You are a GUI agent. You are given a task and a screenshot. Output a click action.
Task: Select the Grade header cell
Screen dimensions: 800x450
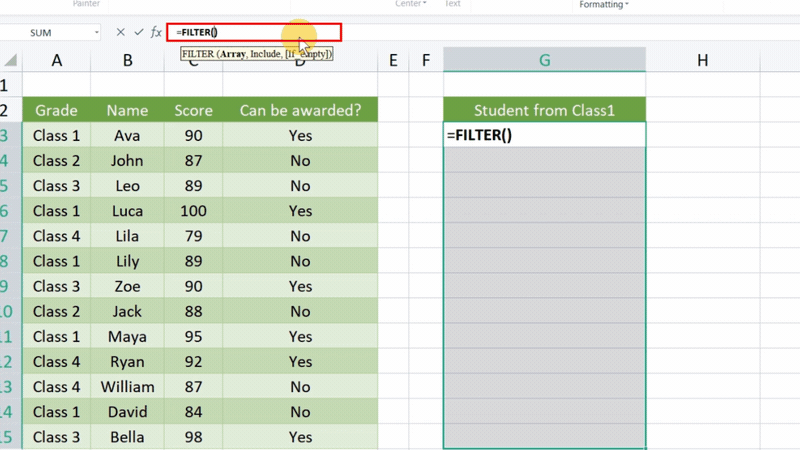pos(56,110)
